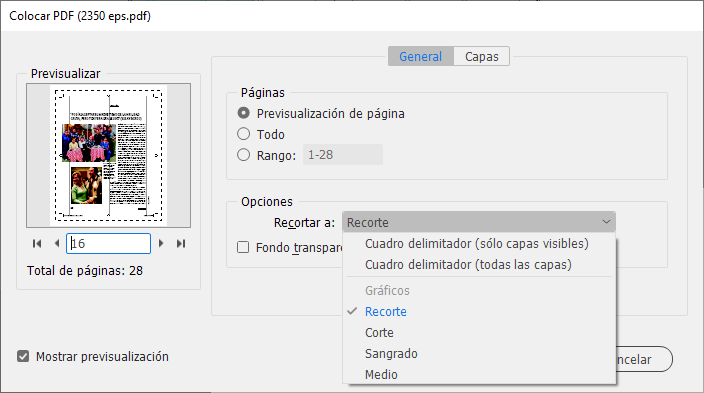Go to next page arrow
The width and height of the screenshot is (704, 393).
[x=161, y=243]
